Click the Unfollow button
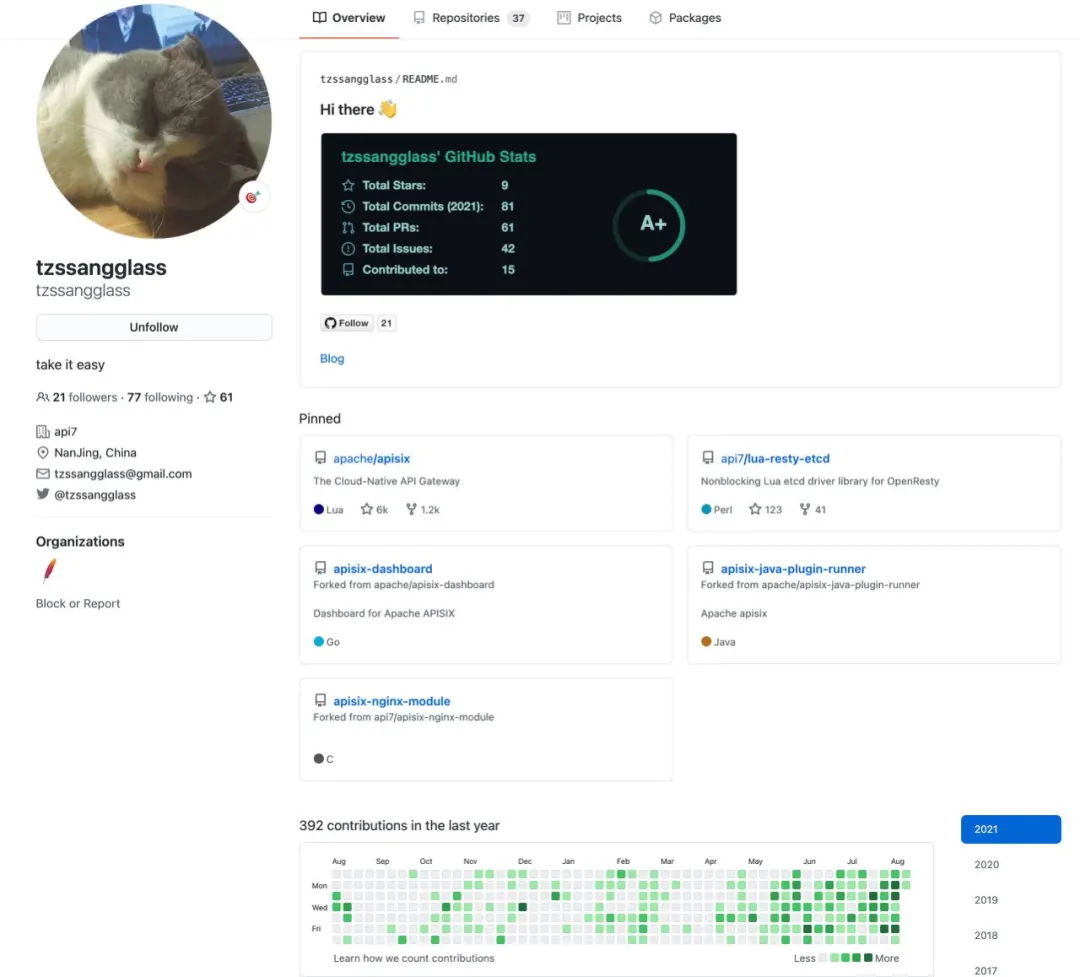 (x=154, y=327)
